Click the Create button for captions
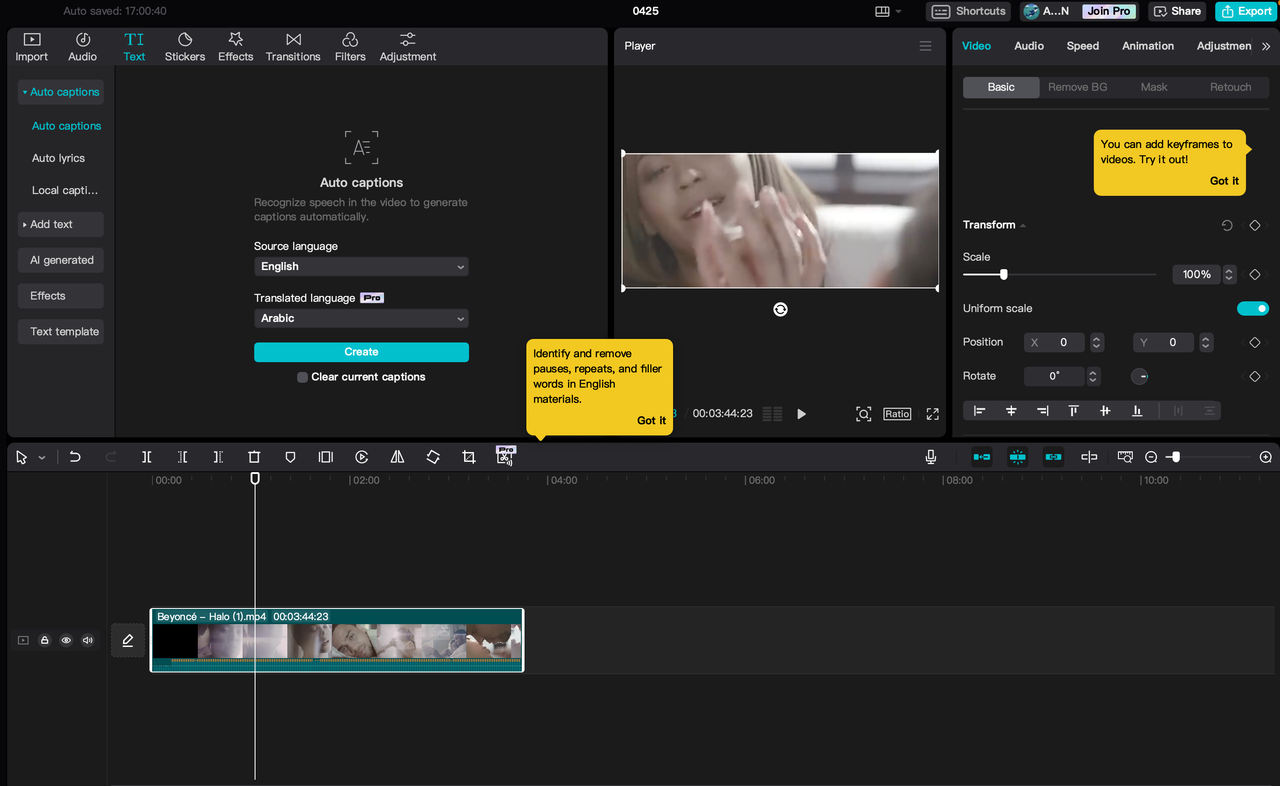 (x=361, y=352)
